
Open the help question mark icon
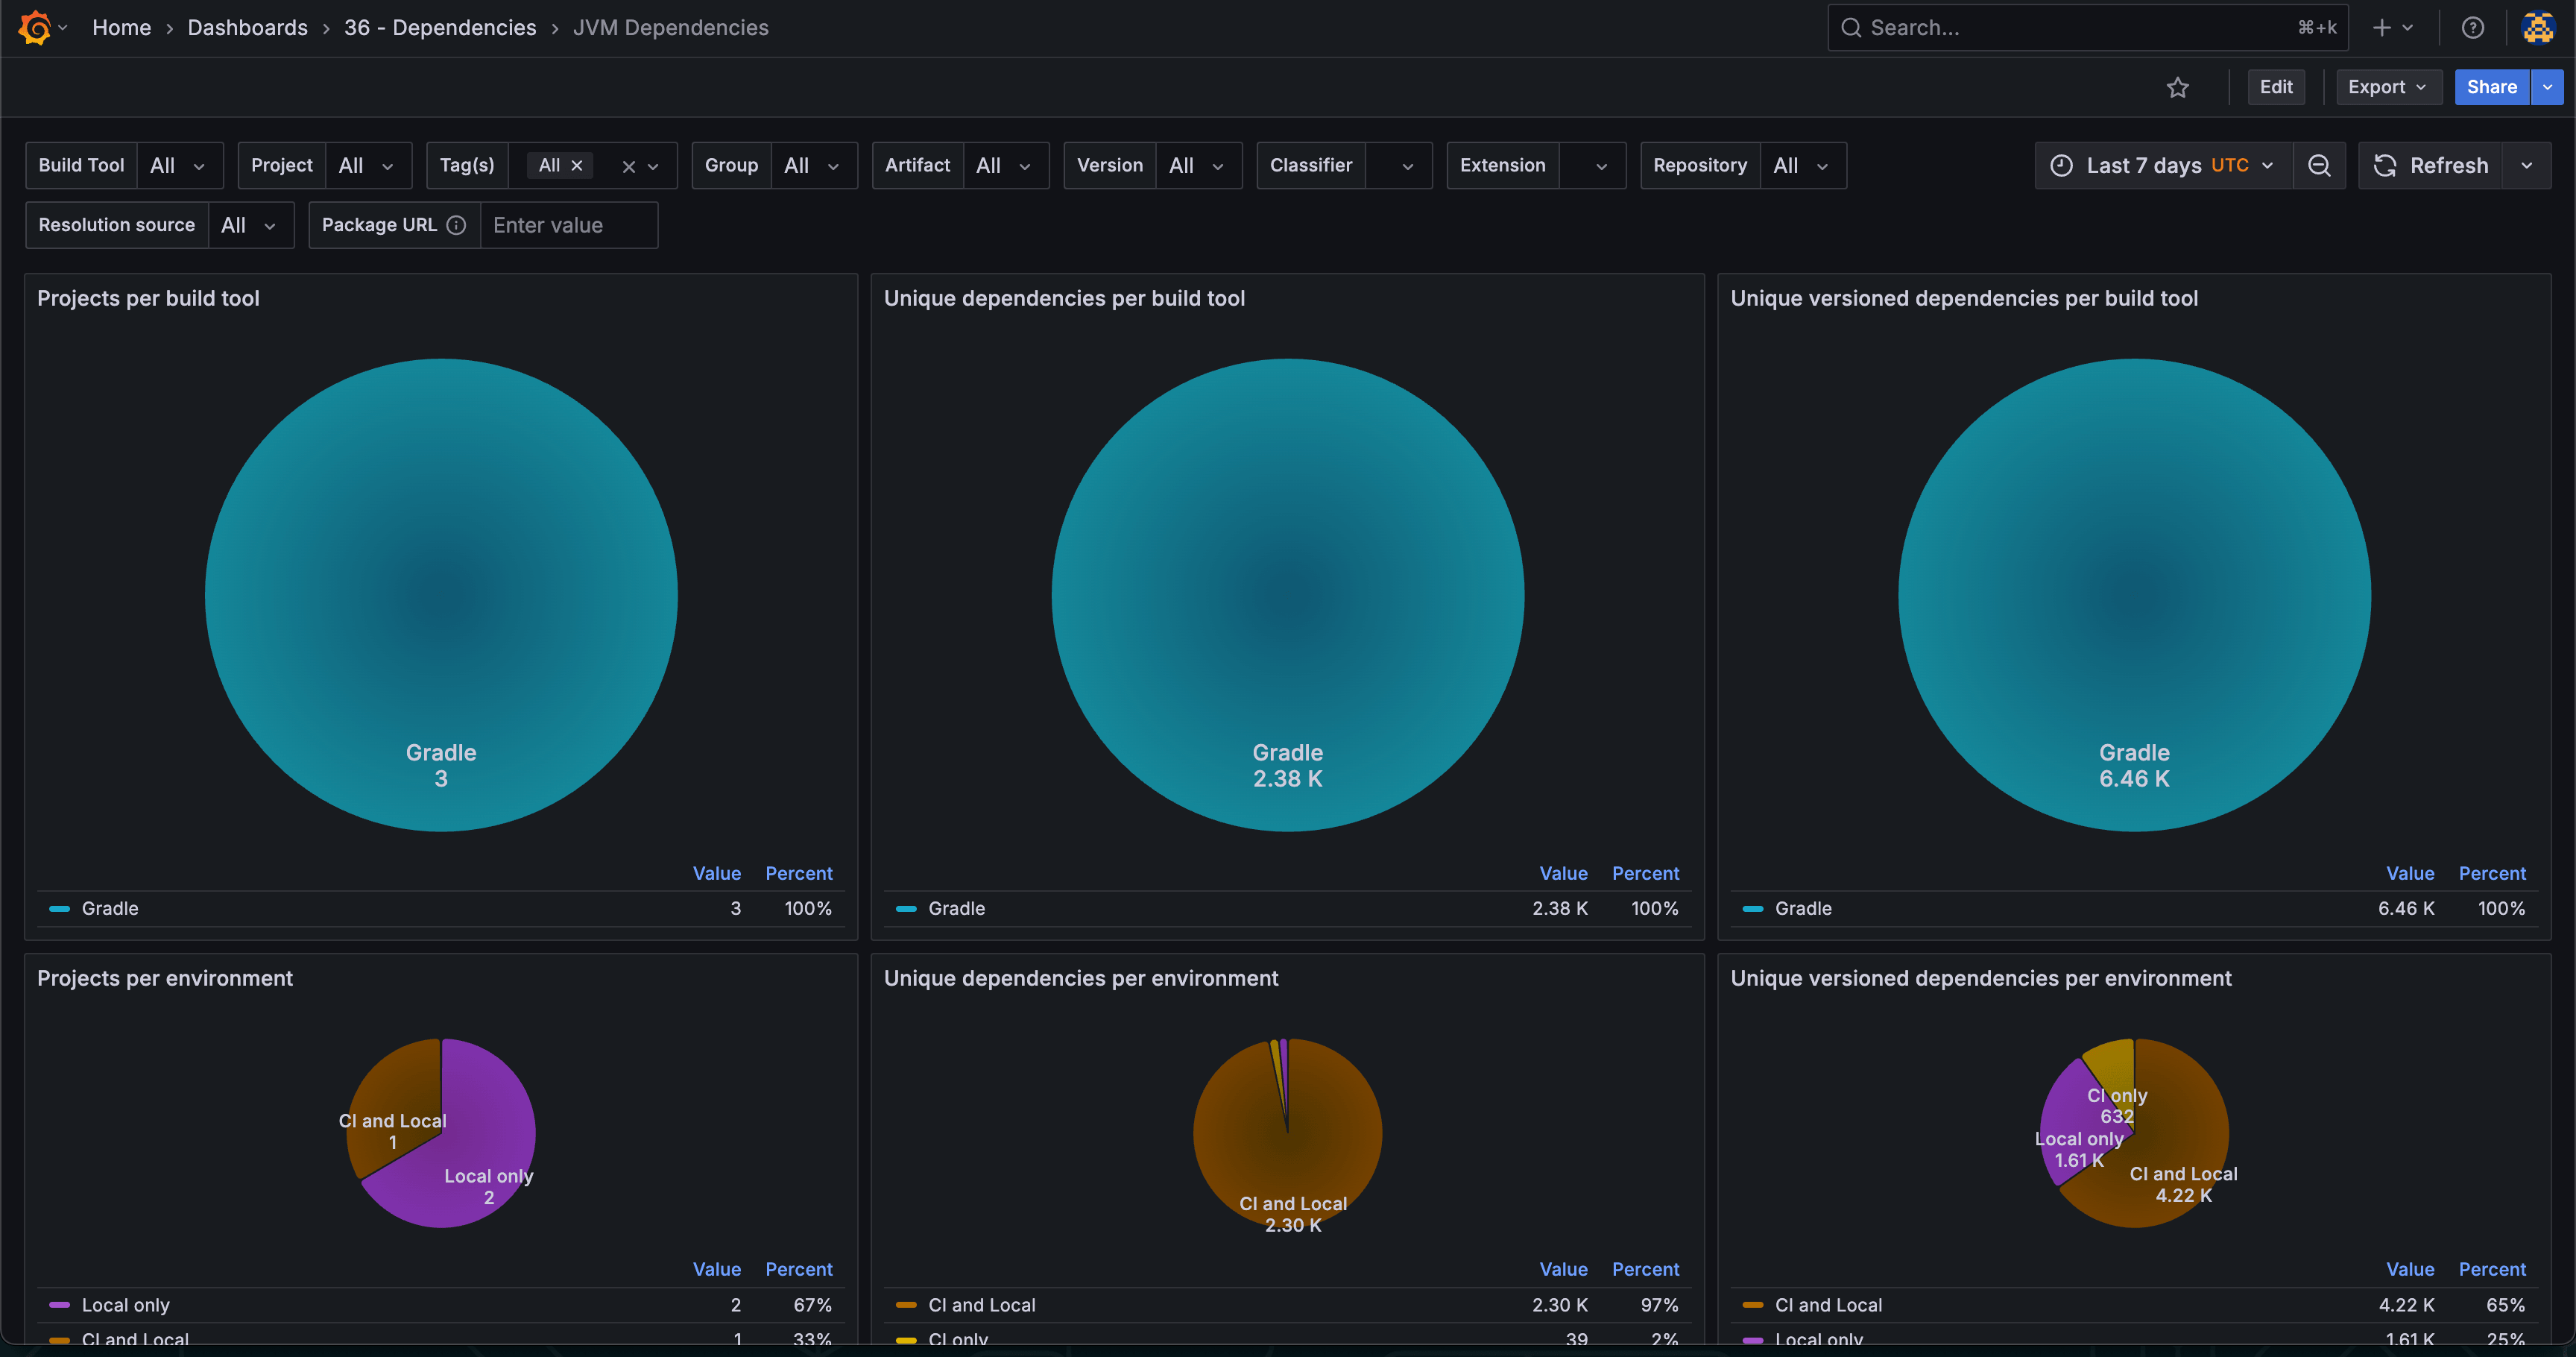[x=2472, y=27]
